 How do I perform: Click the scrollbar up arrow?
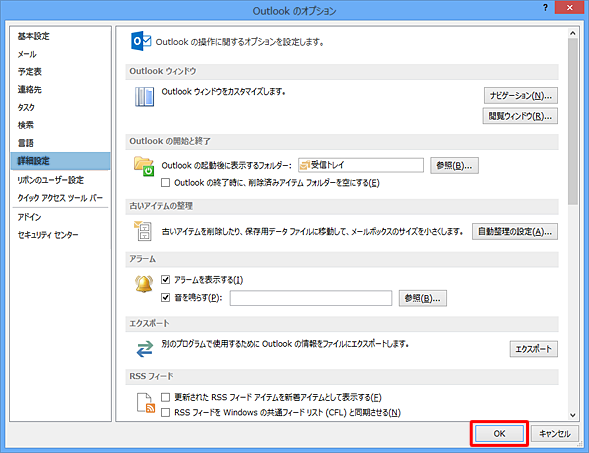[572, 33]
